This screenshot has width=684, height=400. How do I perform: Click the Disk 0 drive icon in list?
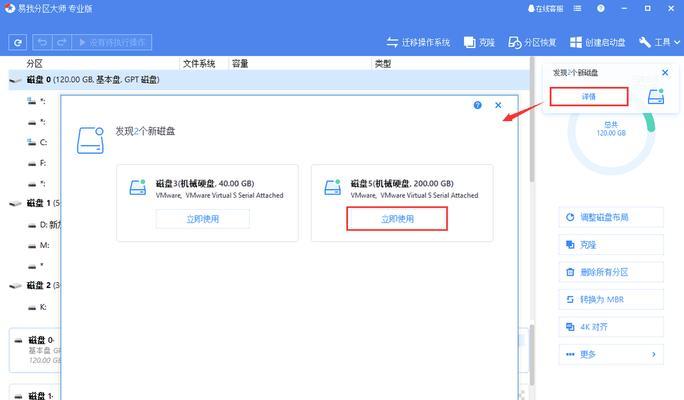coord(16,80)
